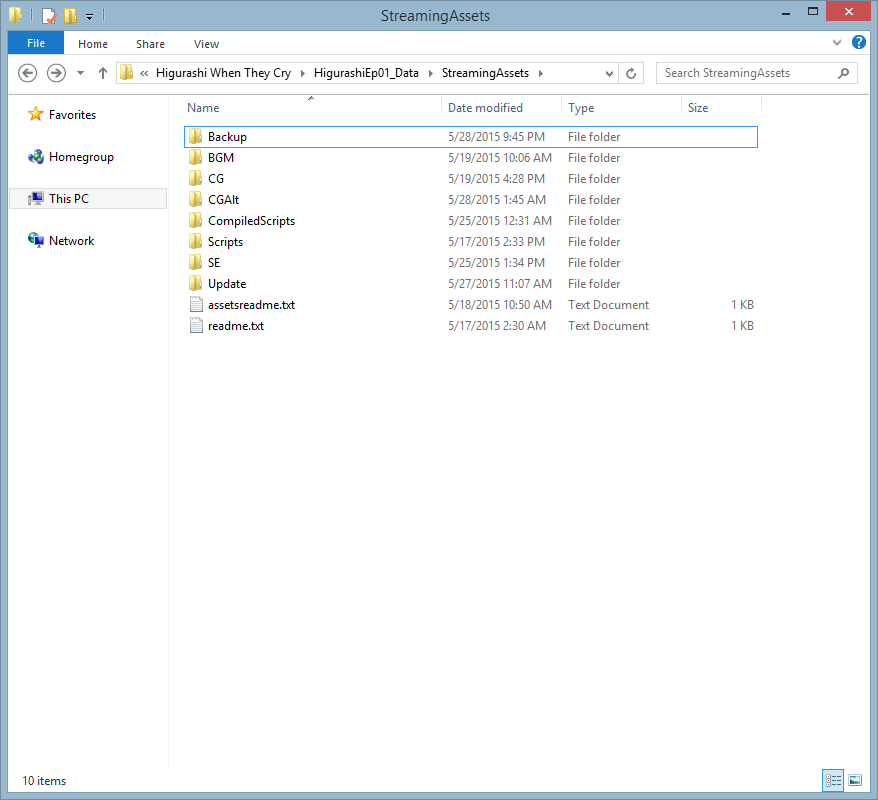This screenshot has height=800, width=878.
Task: Open Explorer help via question mark icon
Action: (858, 43)
